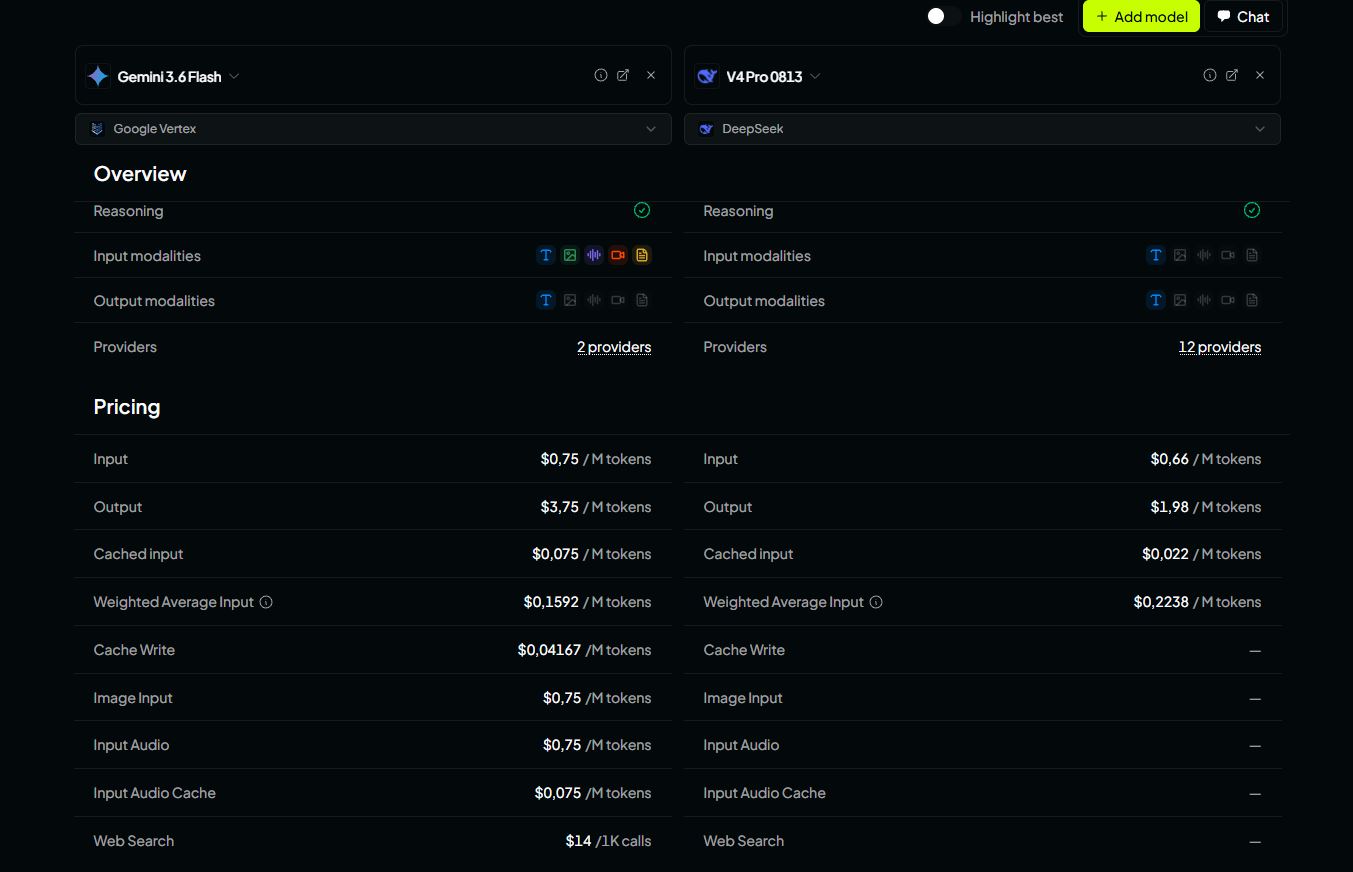Screen dimensions: 1353x872
Task: Click V4 Pro's audio input modality icon
Action: point(1204,255)
